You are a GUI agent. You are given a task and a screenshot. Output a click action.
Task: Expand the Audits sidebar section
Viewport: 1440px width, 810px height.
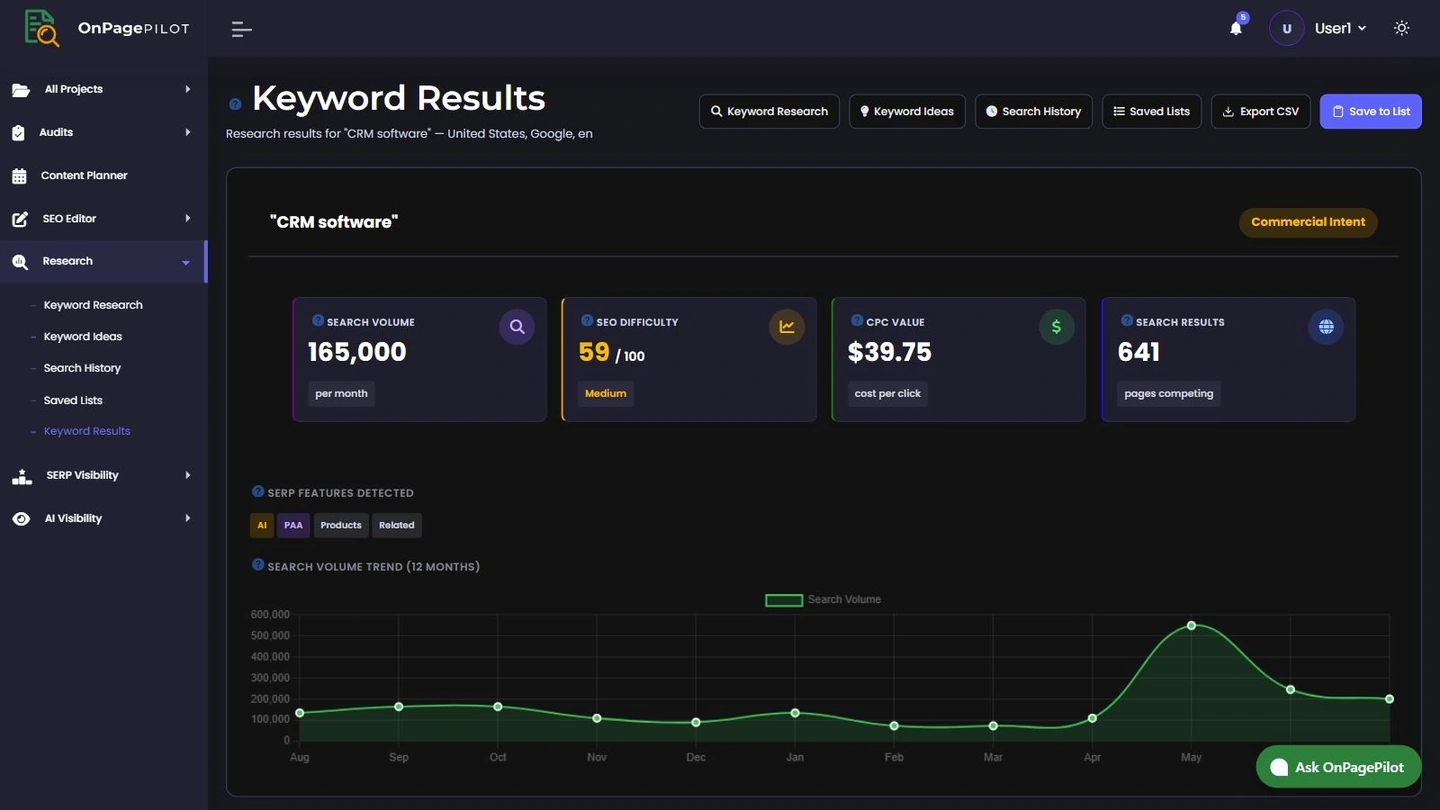[104, 132]
